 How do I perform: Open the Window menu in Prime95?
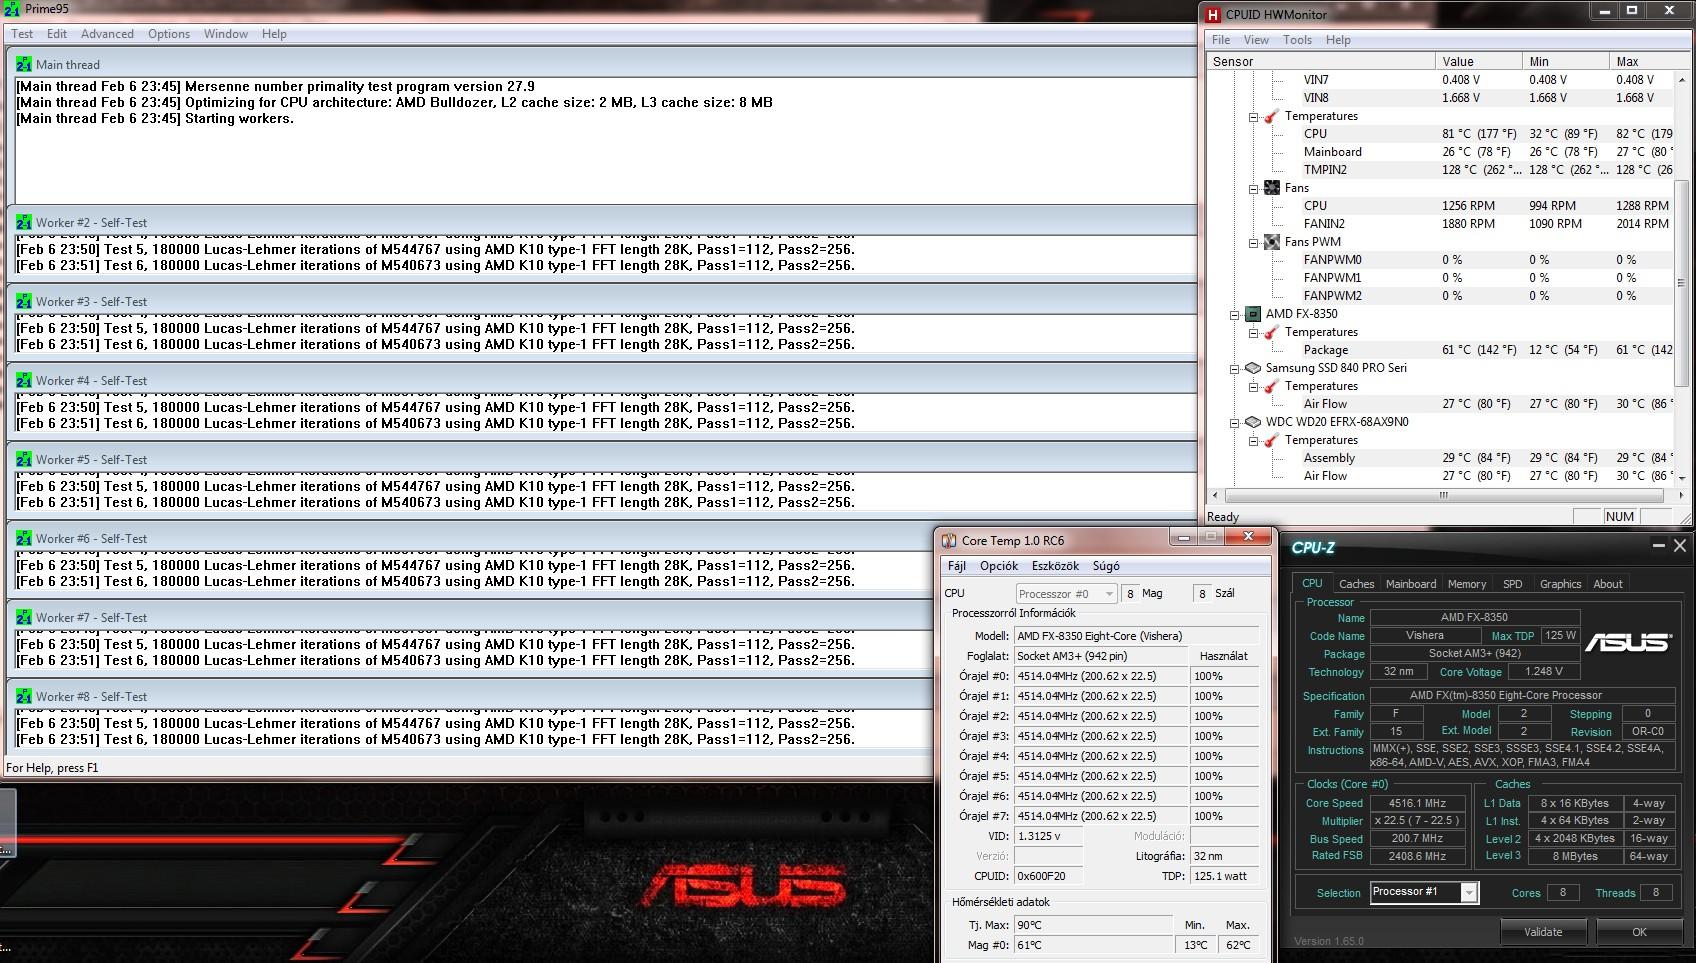pyautogui.click(x=226, y=34)
